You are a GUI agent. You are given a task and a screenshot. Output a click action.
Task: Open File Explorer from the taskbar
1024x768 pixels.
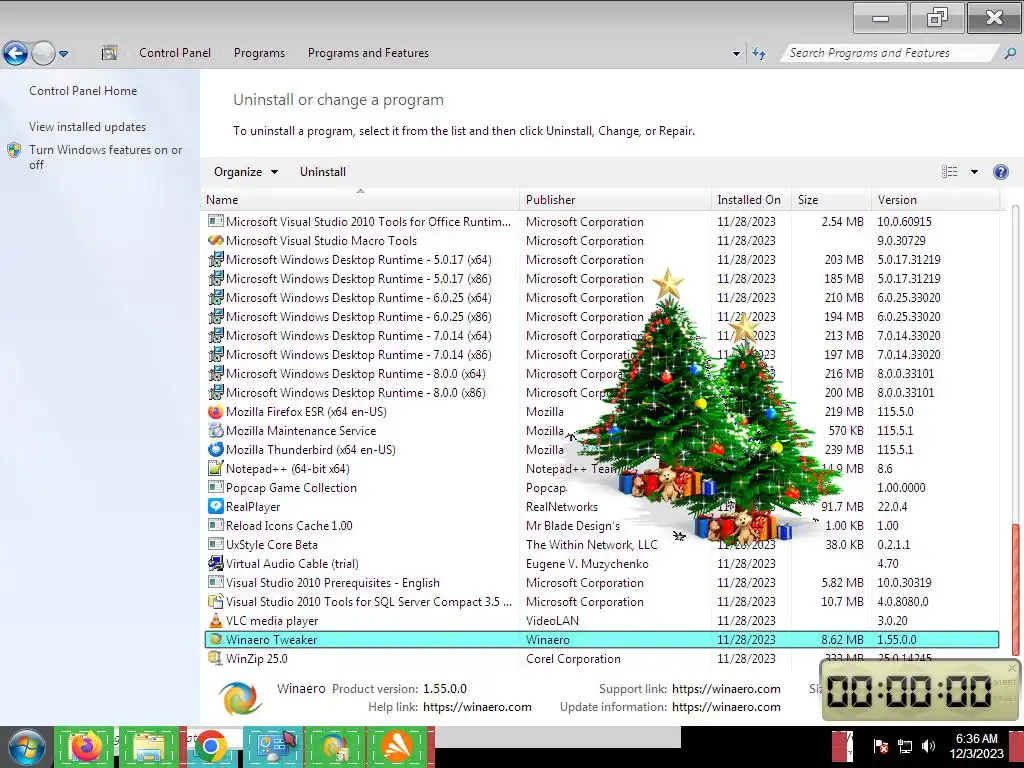[150, 747]
